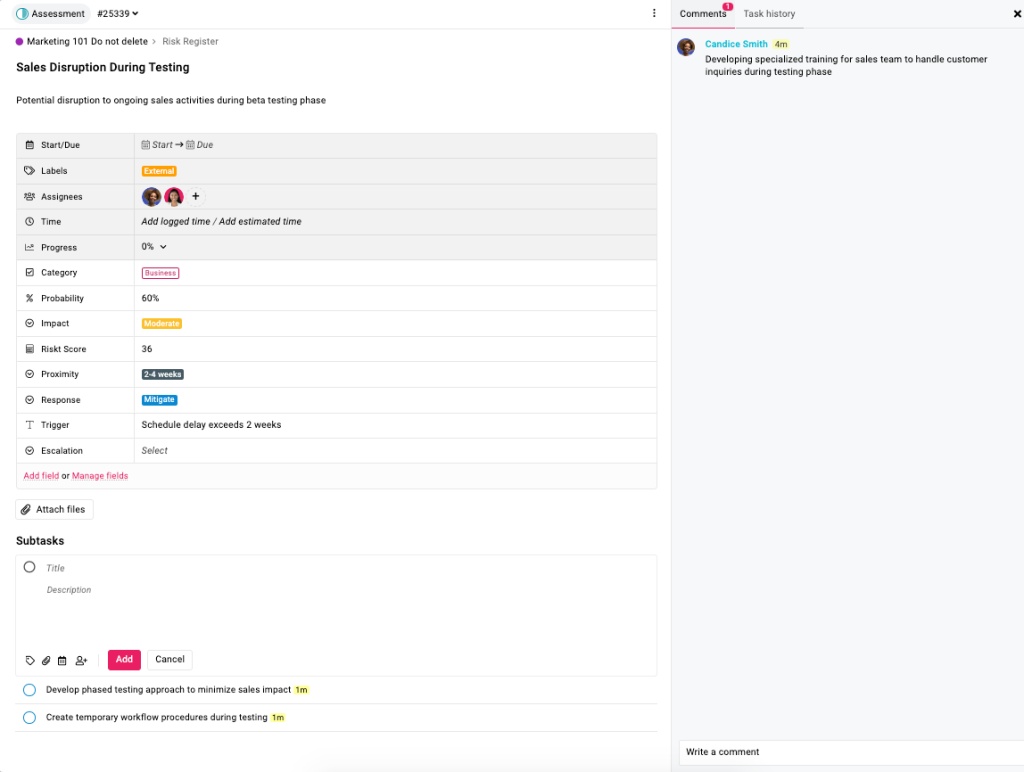Click the calendar date icon in subtask toolbar
1024x772 pixels.
tap(62, 661)
